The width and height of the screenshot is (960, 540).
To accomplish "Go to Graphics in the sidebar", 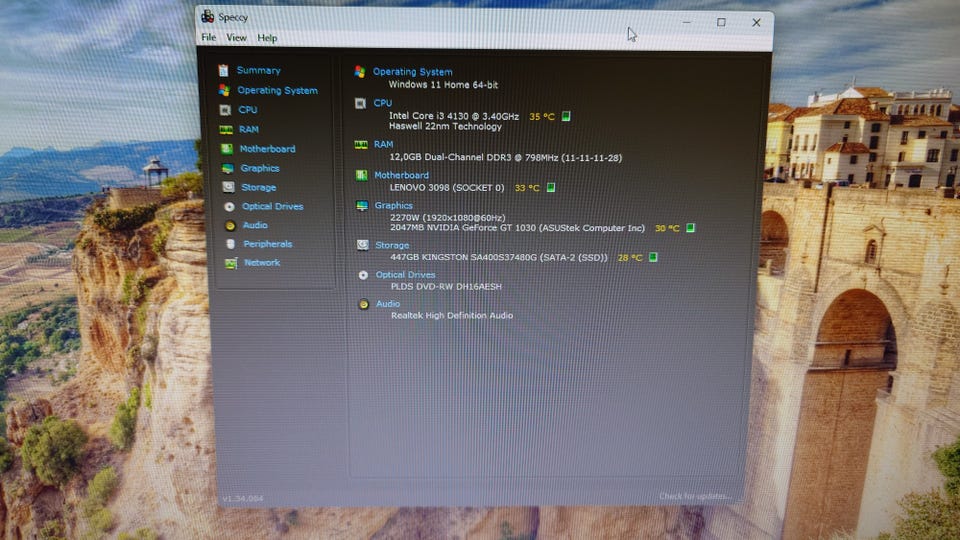I will [x=260, y=168].
